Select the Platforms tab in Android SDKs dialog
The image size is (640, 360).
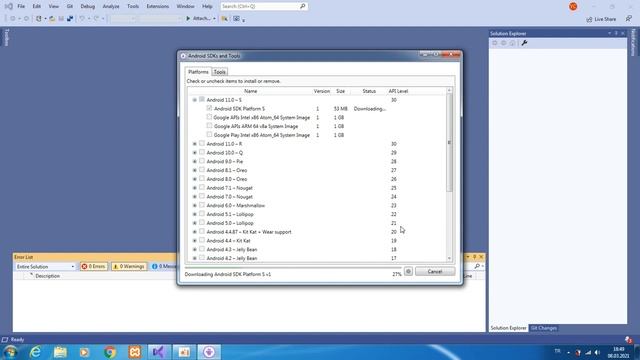click(x=198, y=72)
